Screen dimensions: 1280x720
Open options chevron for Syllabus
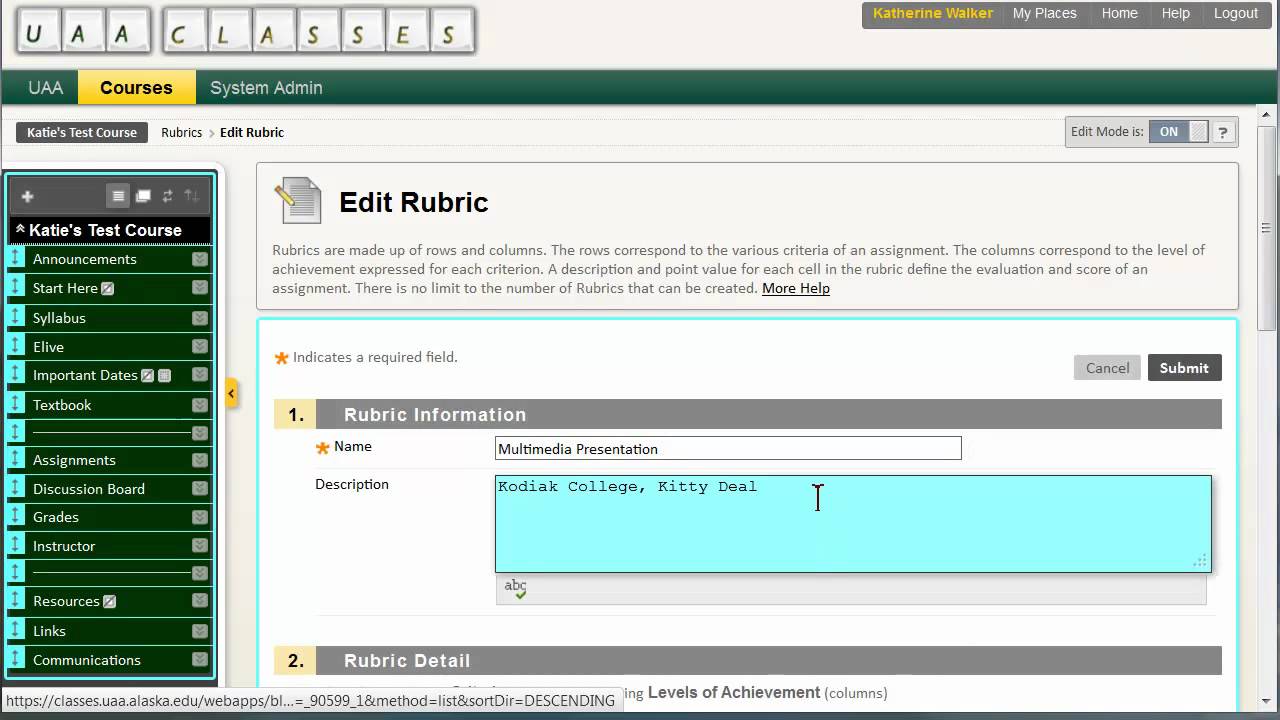[x=200, y=318]
